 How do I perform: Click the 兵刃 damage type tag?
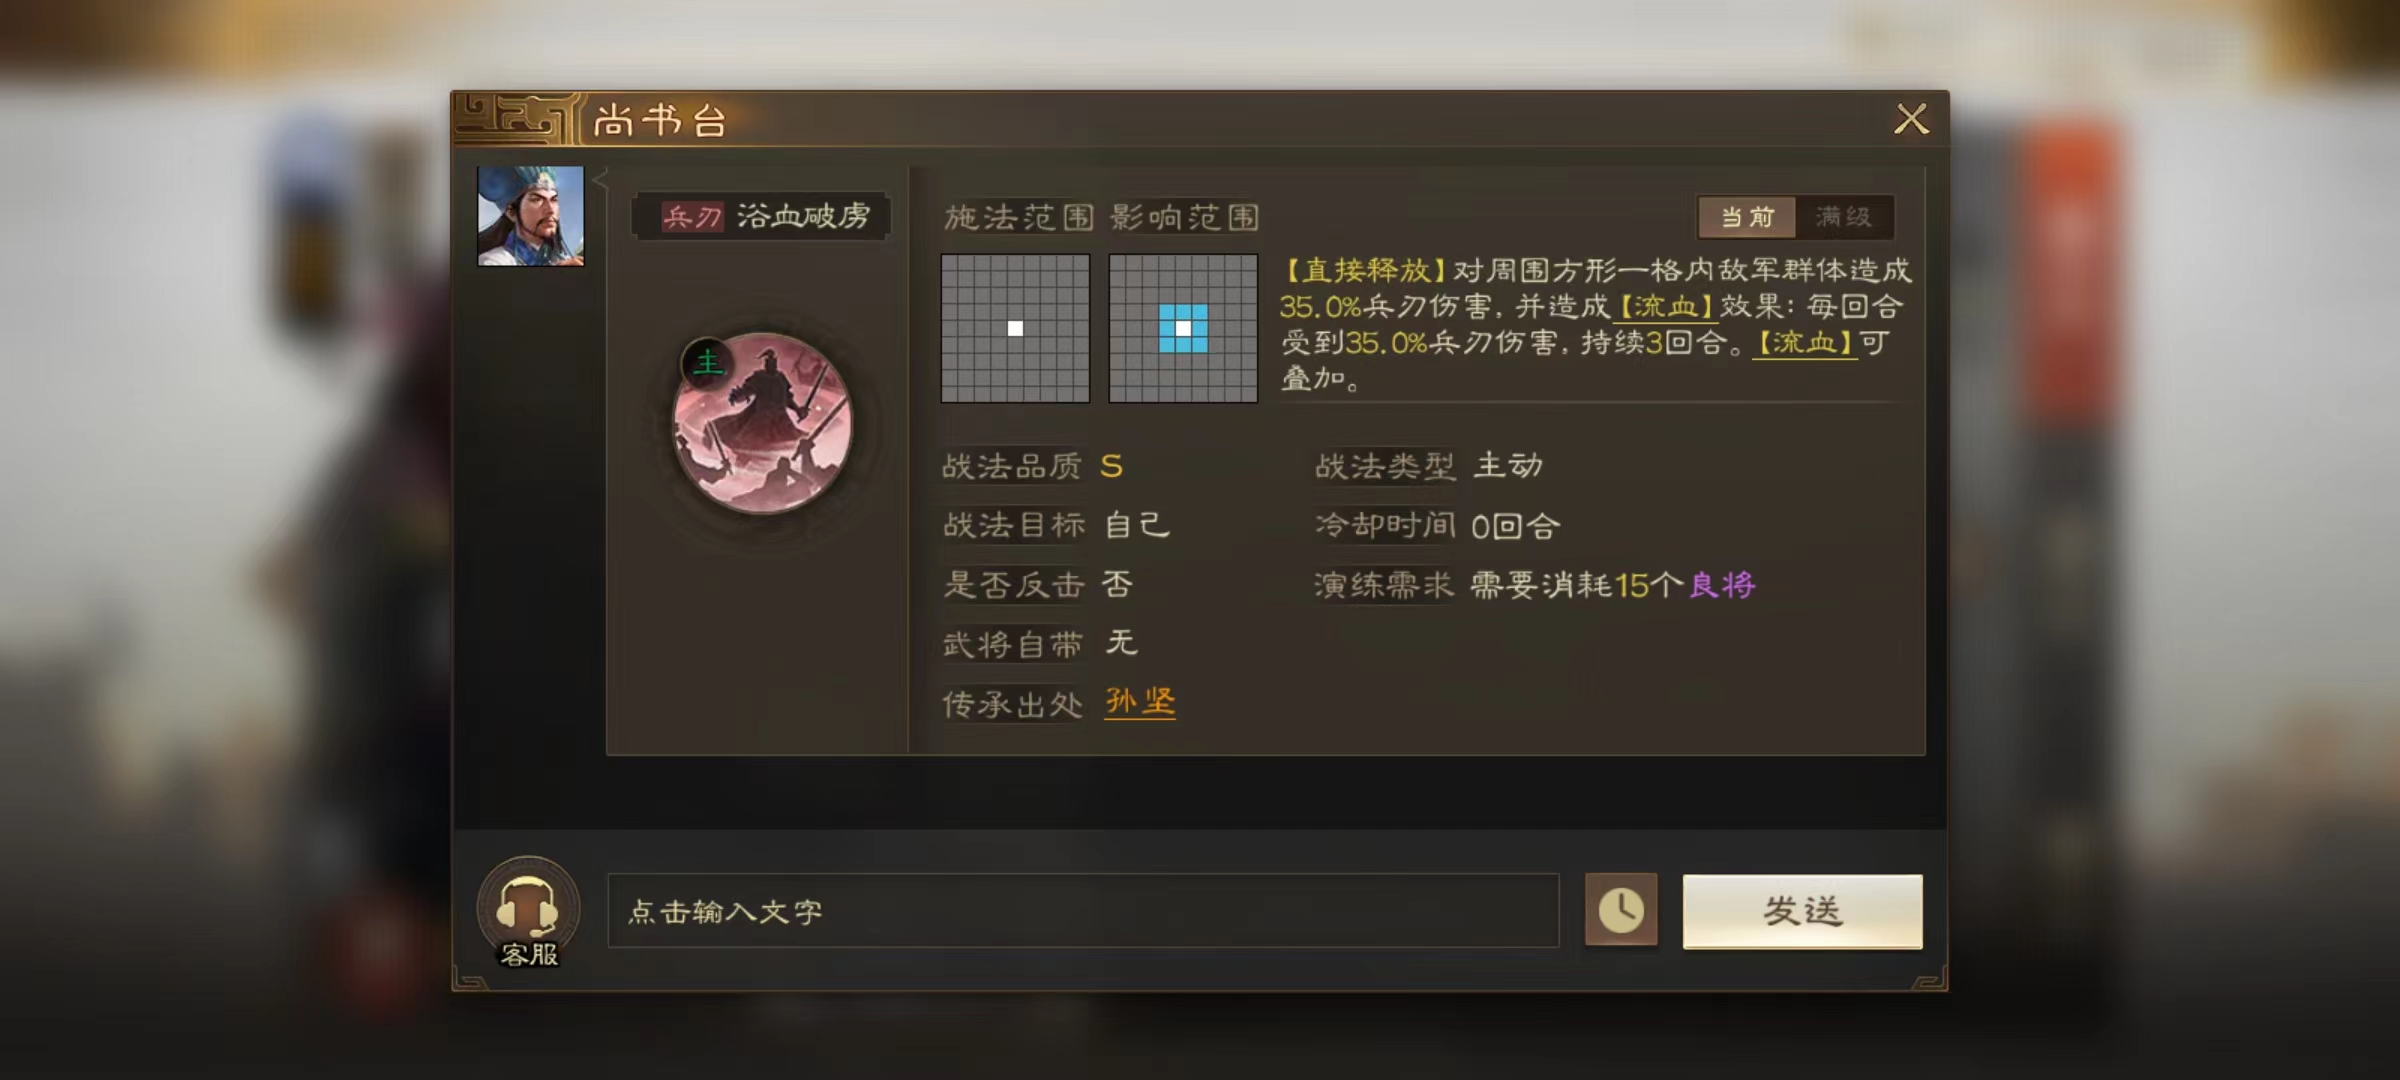[x=691, y=217]
